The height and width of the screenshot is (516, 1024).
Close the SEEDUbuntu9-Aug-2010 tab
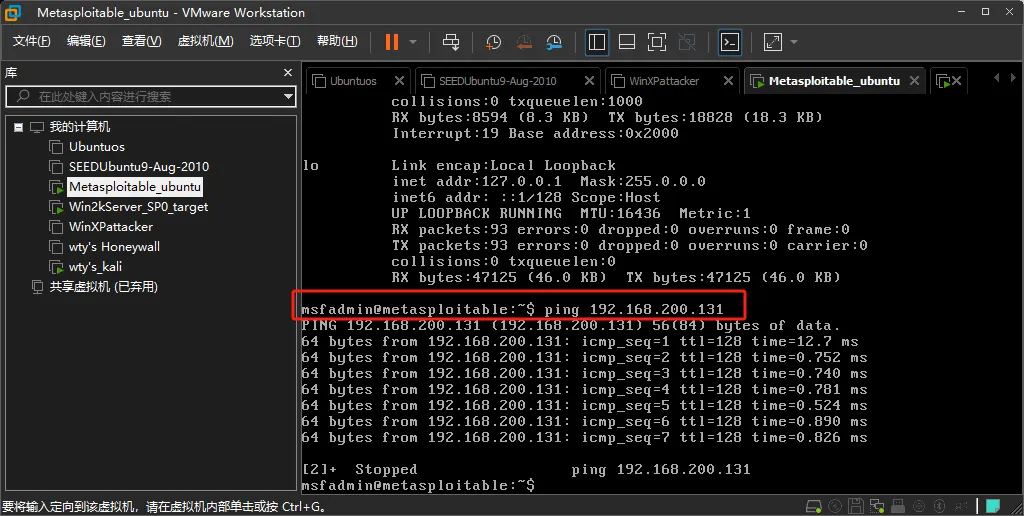588,80
